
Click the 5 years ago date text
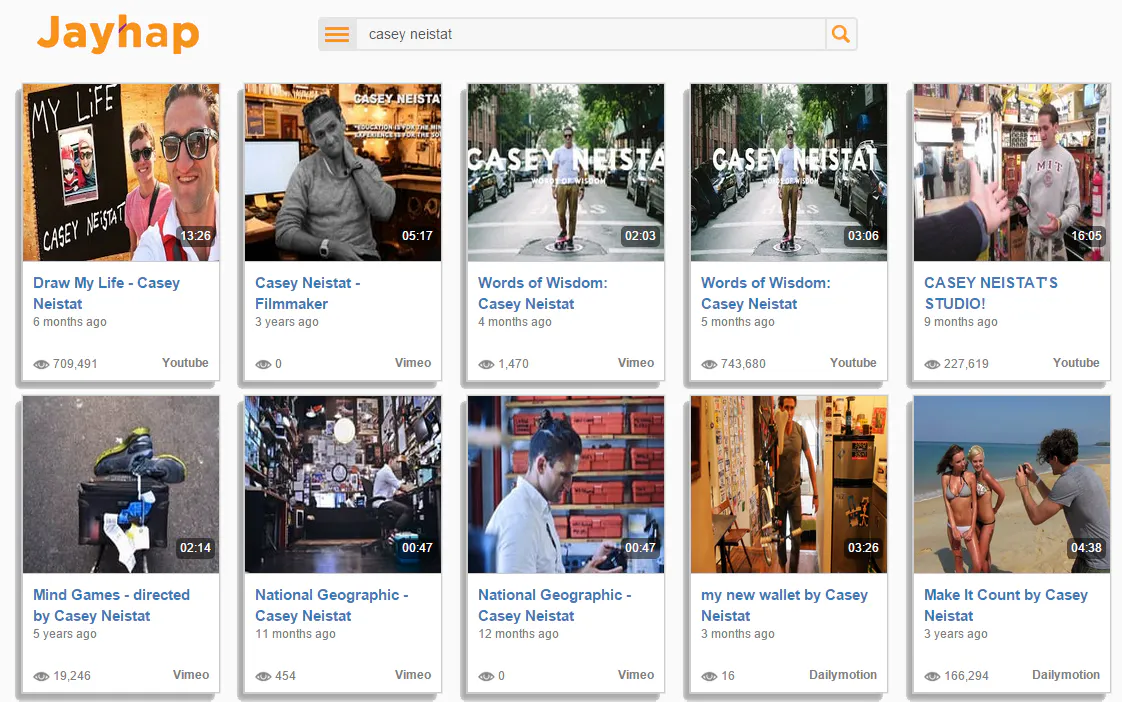coord(65,634)
